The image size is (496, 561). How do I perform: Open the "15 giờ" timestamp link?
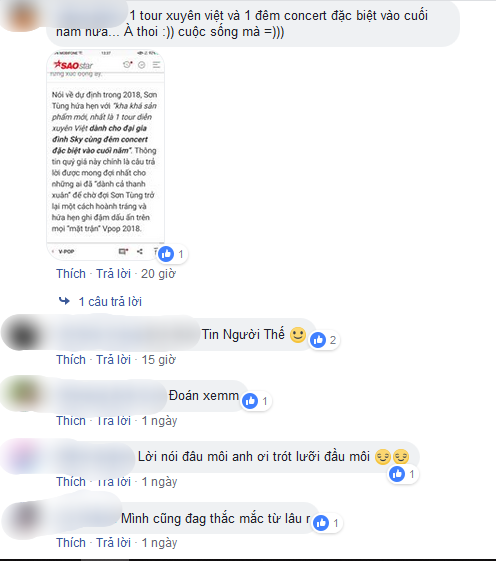[x=159, y=360]
